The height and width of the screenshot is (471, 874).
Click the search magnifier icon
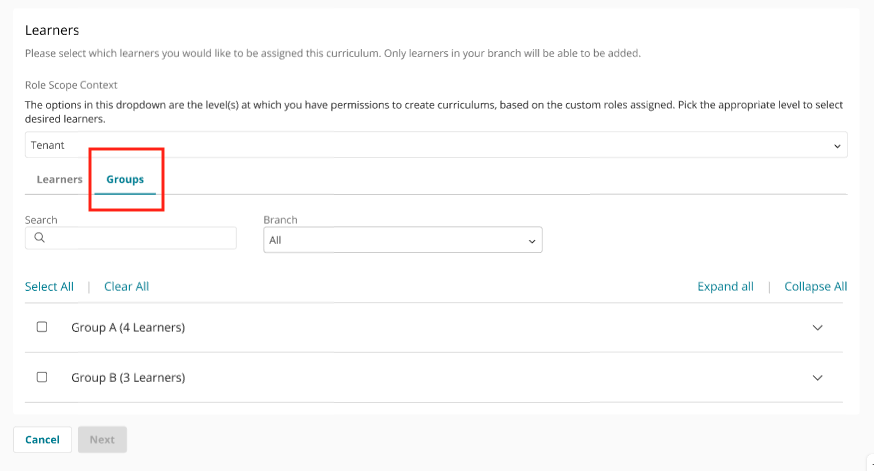click(x=40, y=237)
